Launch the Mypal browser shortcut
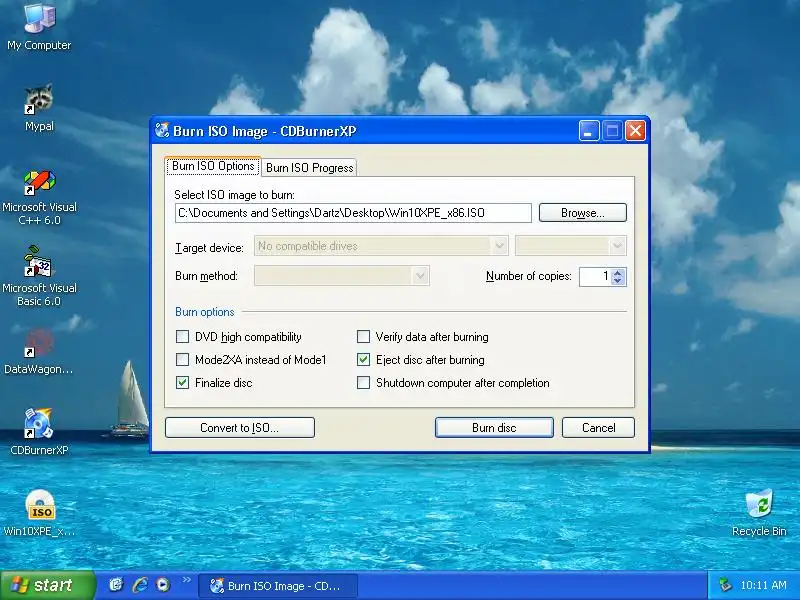The height and width of the screenshot is (600, 800). (x=39, y=108)
